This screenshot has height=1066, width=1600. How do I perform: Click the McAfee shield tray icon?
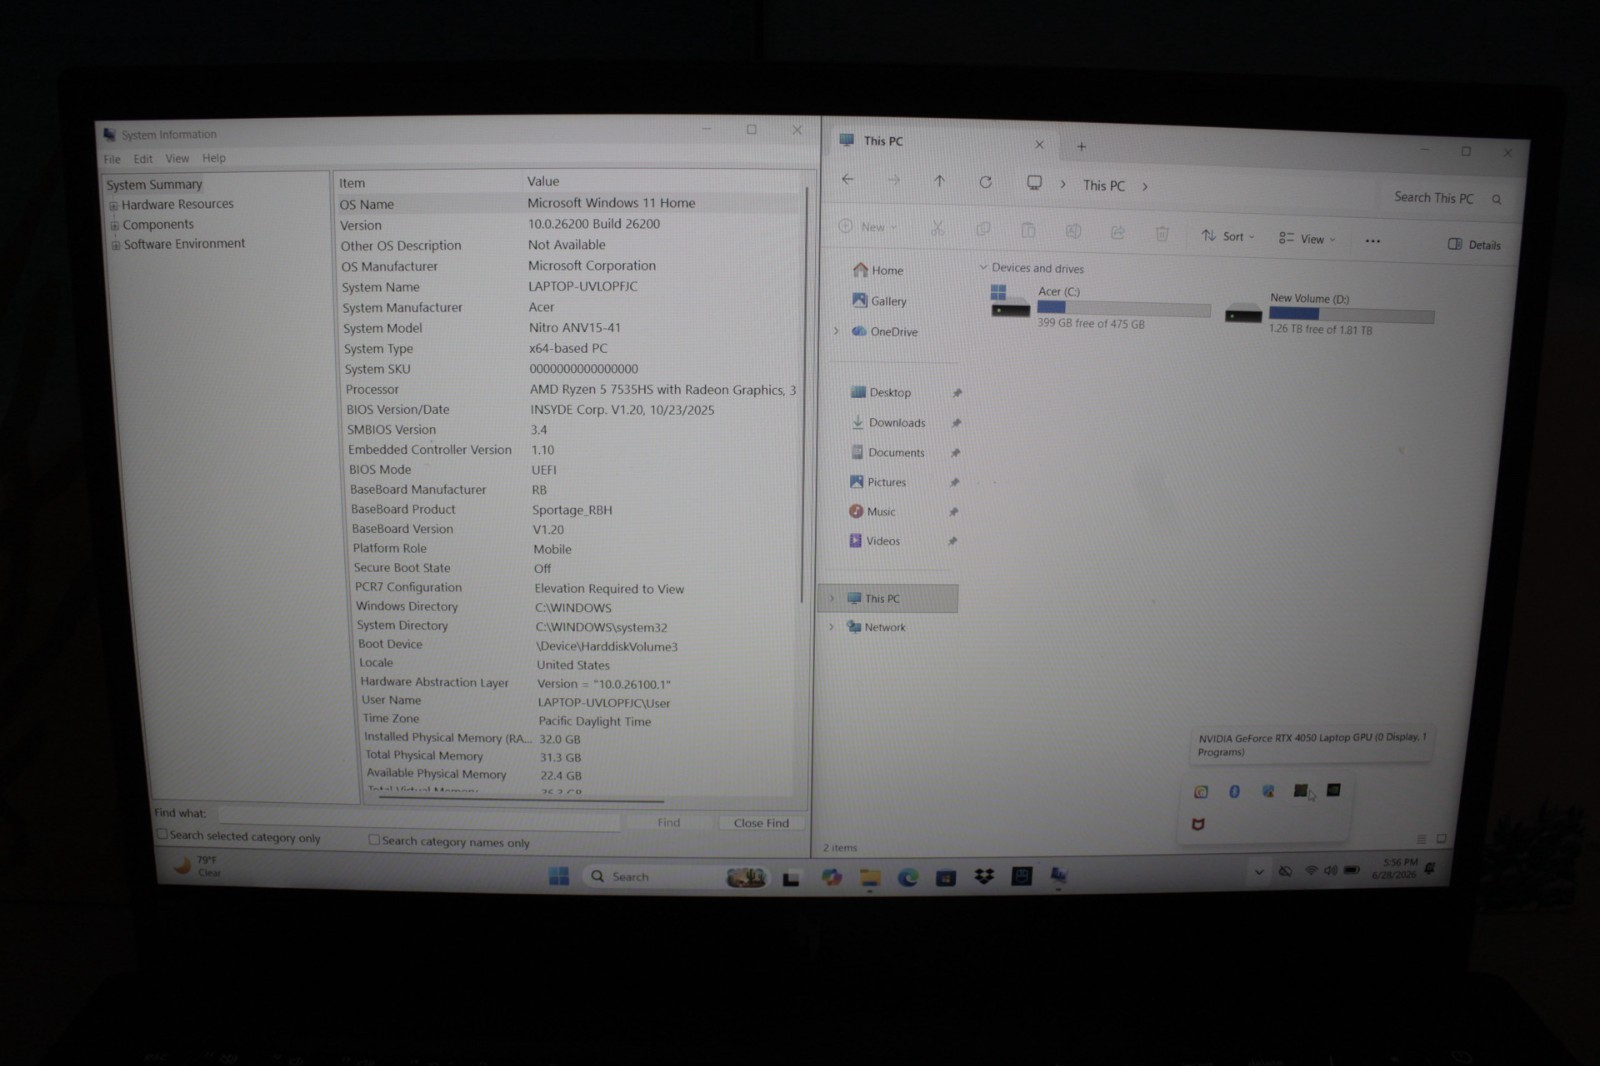coord(1198,824)
